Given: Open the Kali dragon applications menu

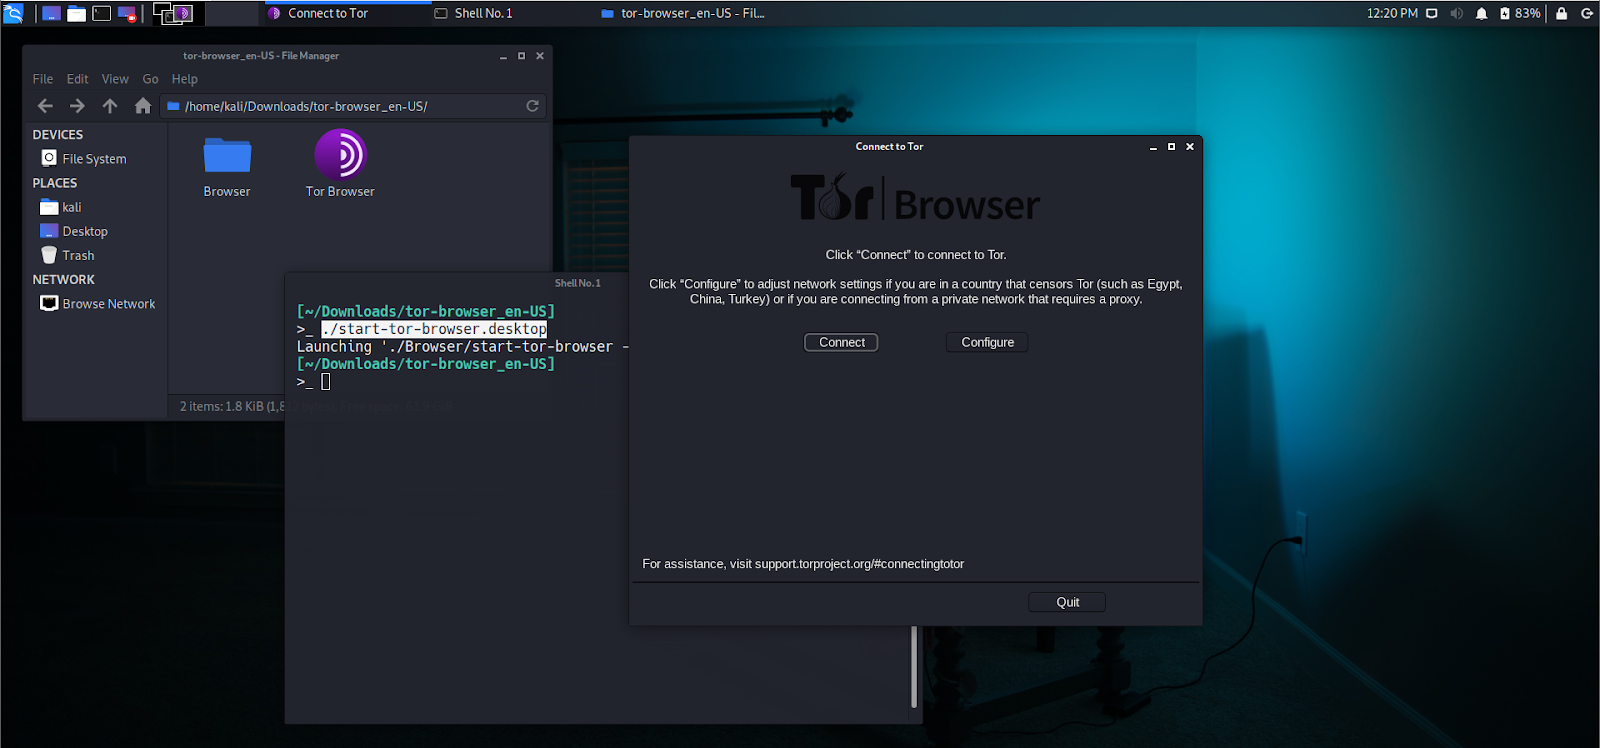Looking at the screenshot, I should click(13, 13).
